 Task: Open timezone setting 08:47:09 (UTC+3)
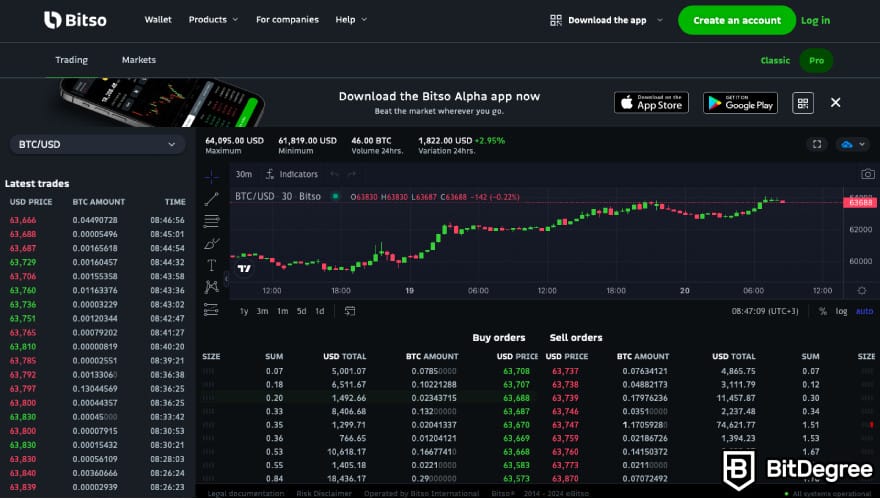tap(765, 311)
